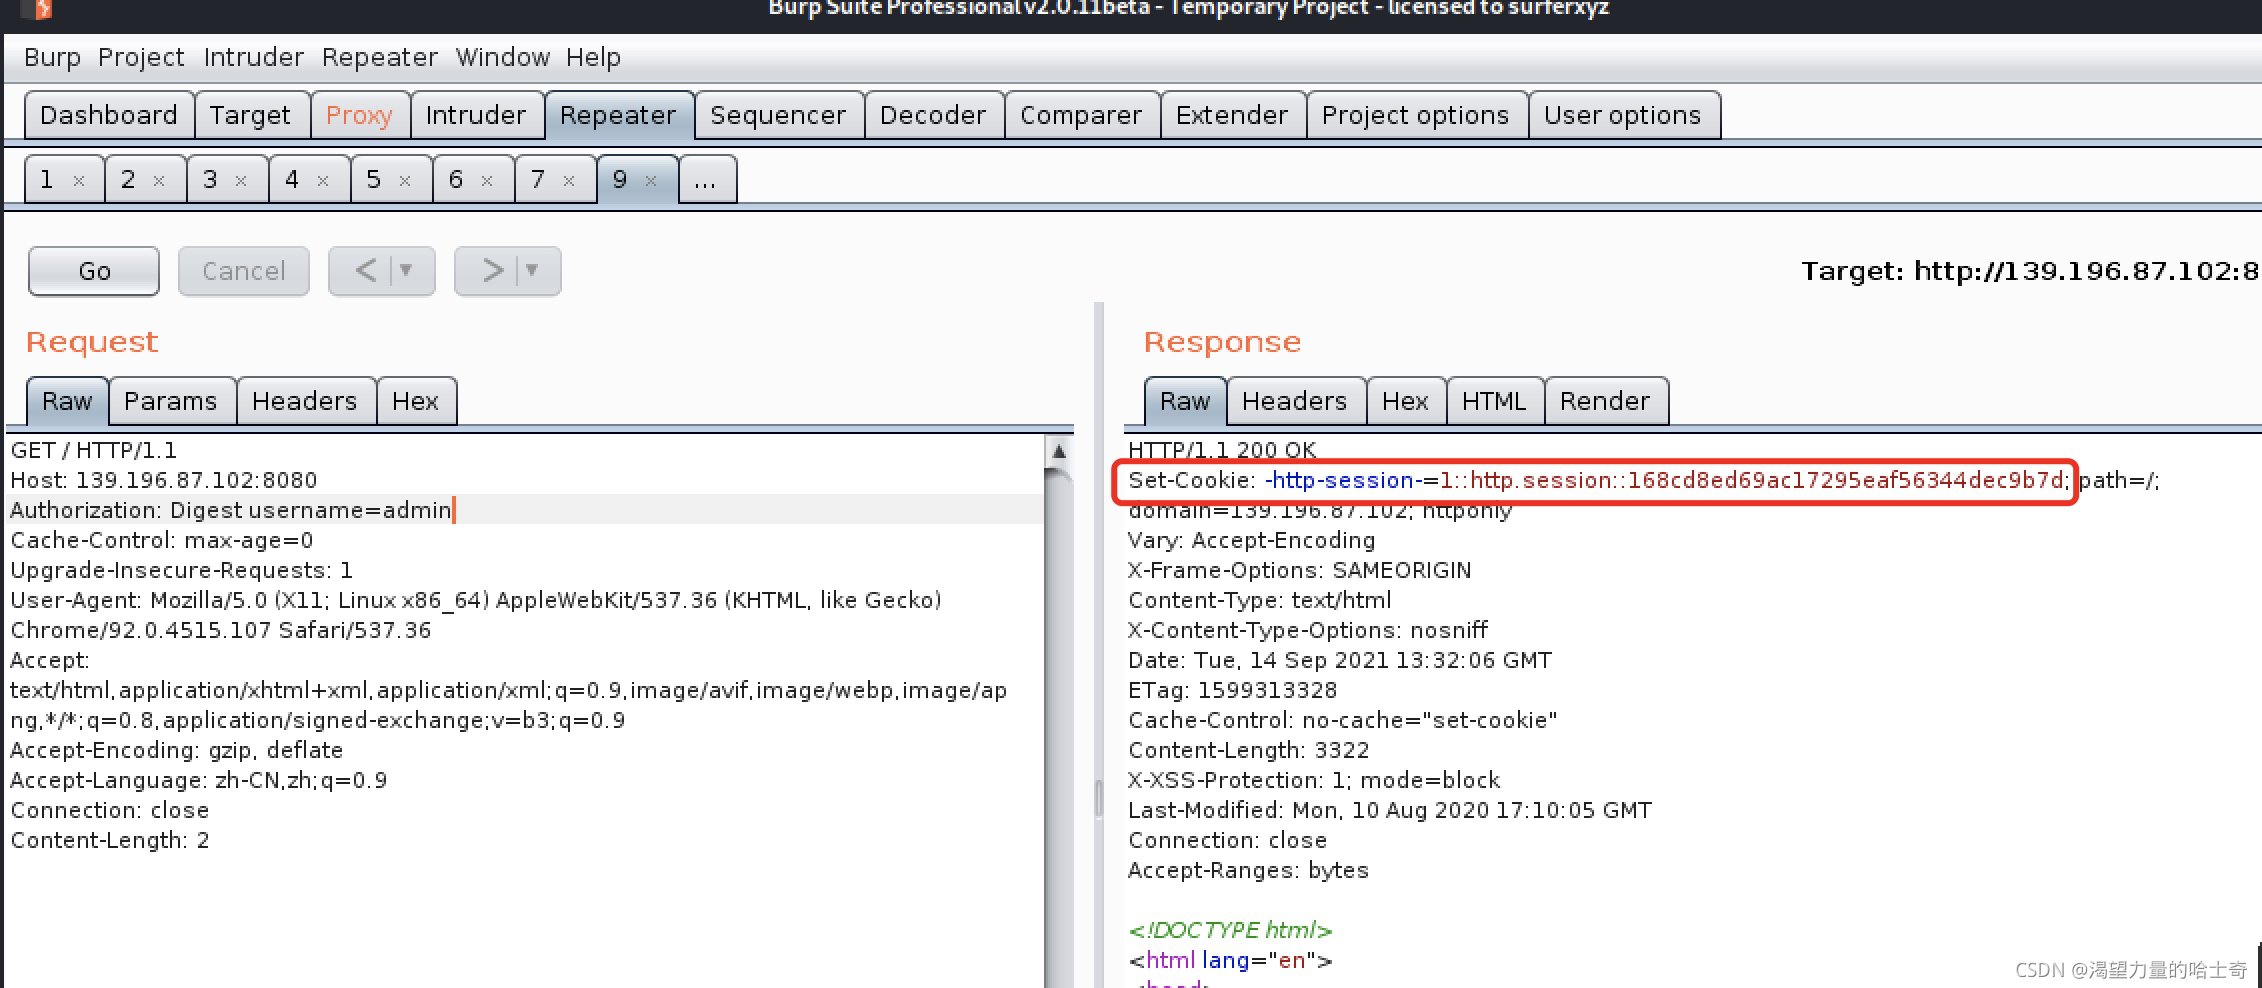Screen dimensions: 2262x988
Task: Click the X-Frame-Options: SAMEORIGIN line
Action: click(x=1300, y=570)
